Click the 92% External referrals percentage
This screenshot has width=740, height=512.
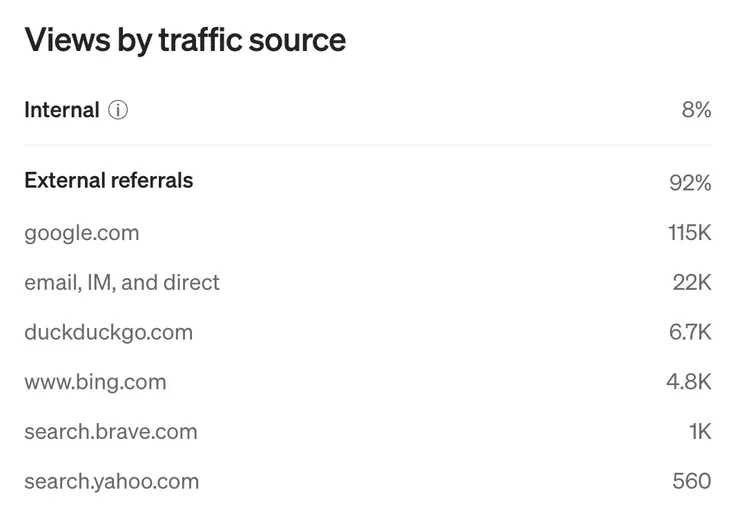(x=690, y=183)
